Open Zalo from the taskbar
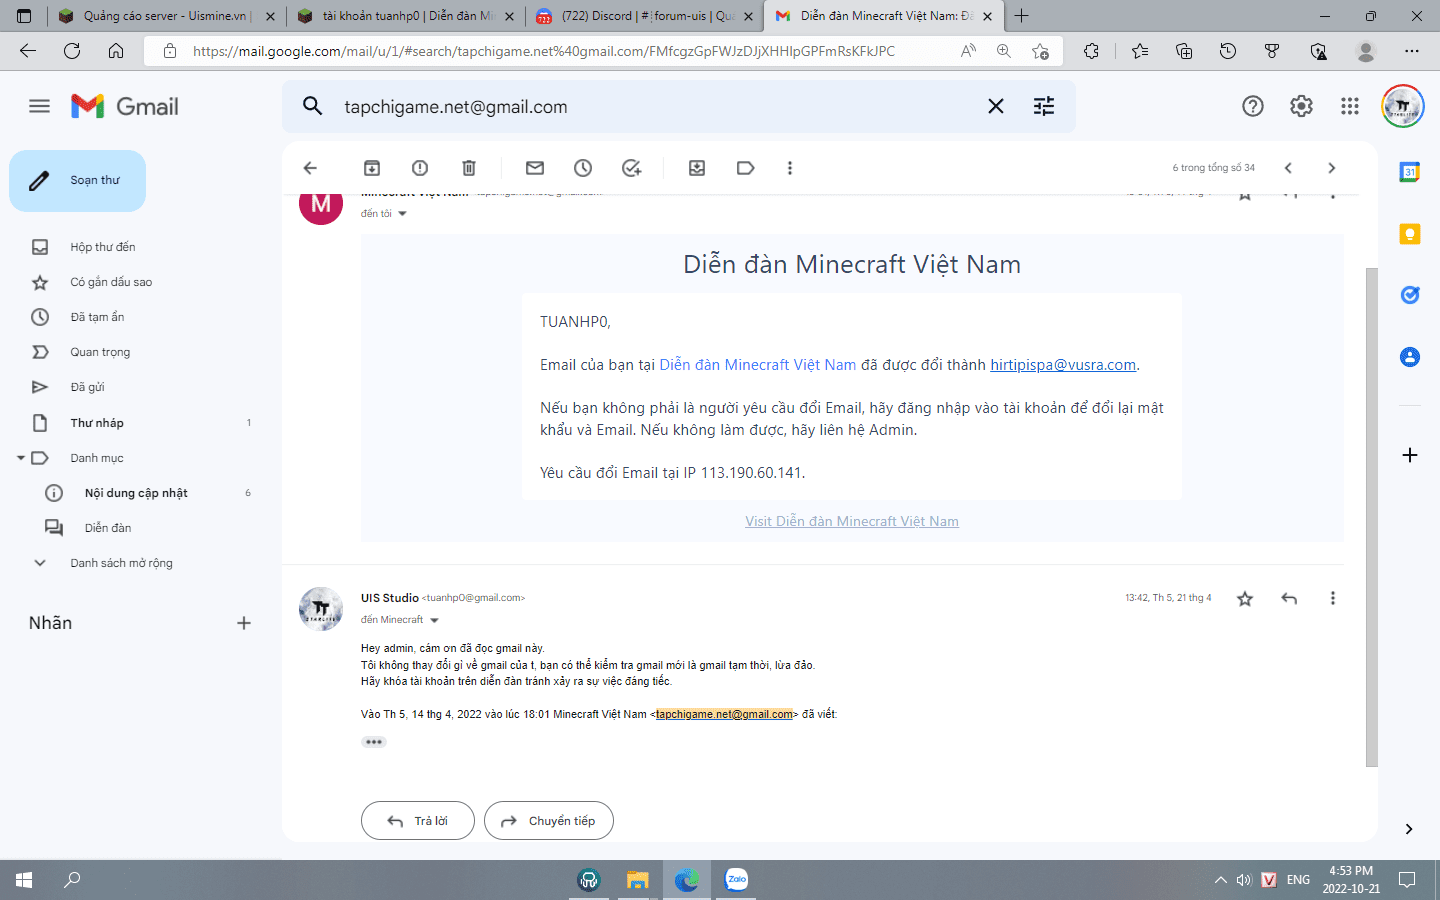Viewport: 1440px width, 900px height. (736, 880)
